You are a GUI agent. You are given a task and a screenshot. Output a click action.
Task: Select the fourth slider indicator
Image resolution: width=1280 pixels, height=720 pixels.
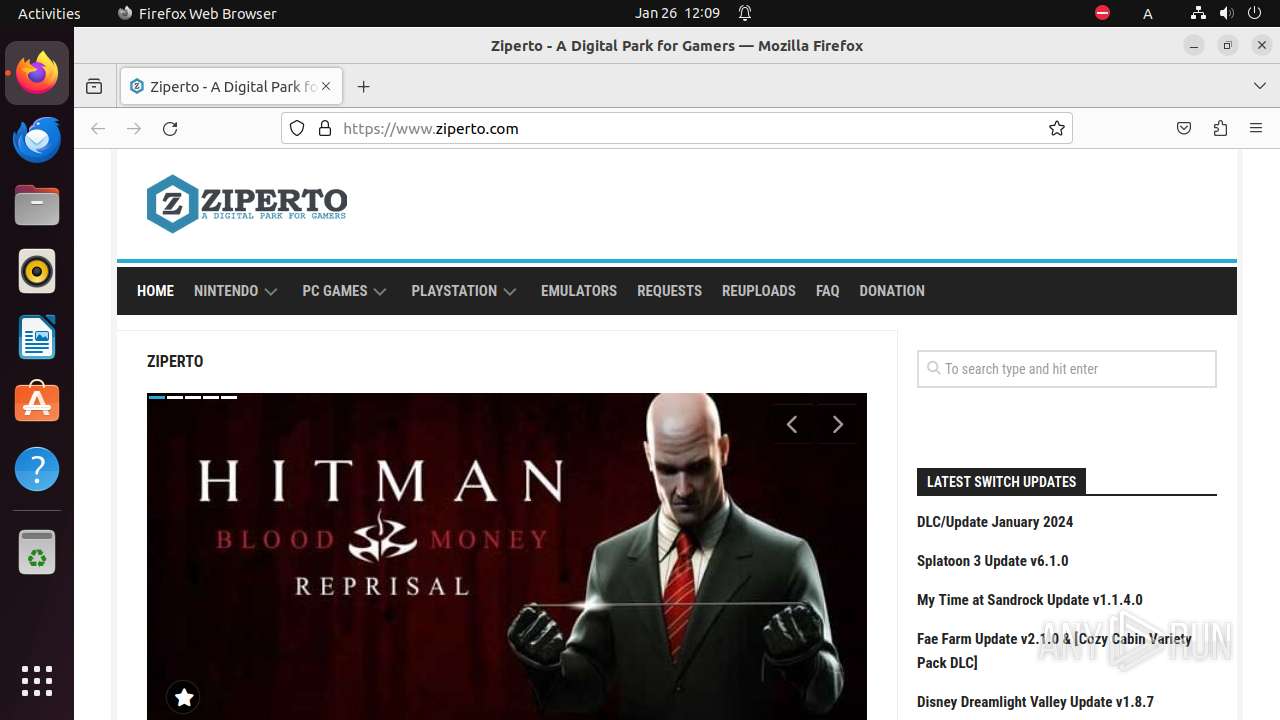point(211,397)
